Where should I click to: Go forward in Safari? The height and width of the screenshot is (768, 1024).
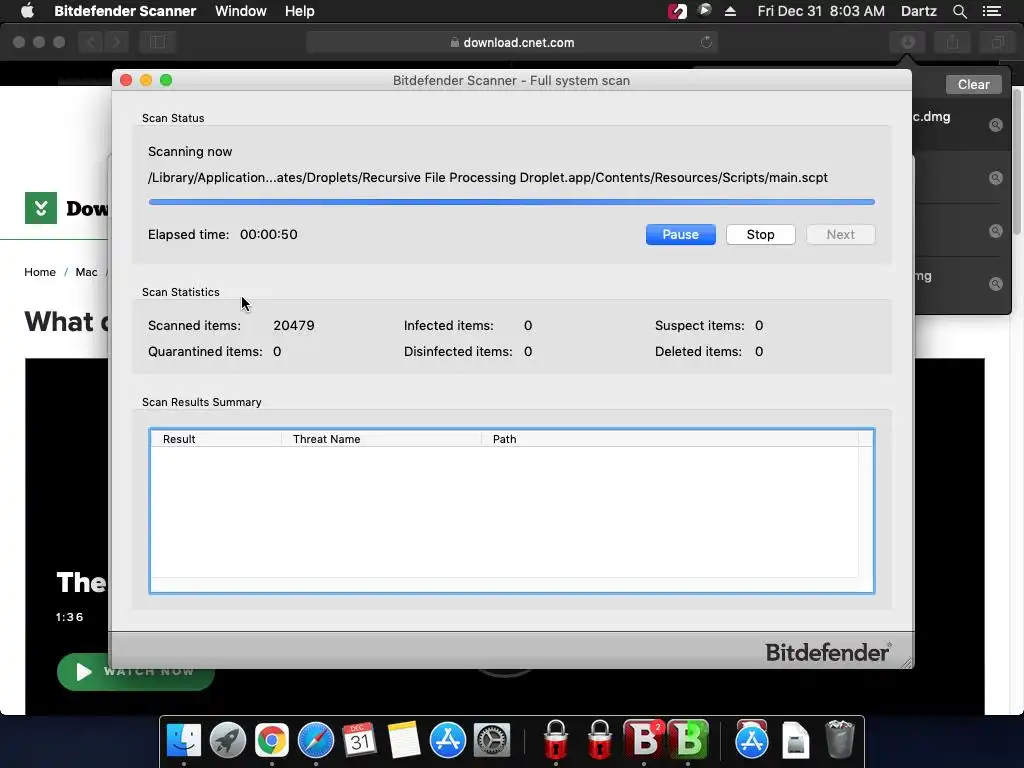pyautogui.click(x=116, y=42)
